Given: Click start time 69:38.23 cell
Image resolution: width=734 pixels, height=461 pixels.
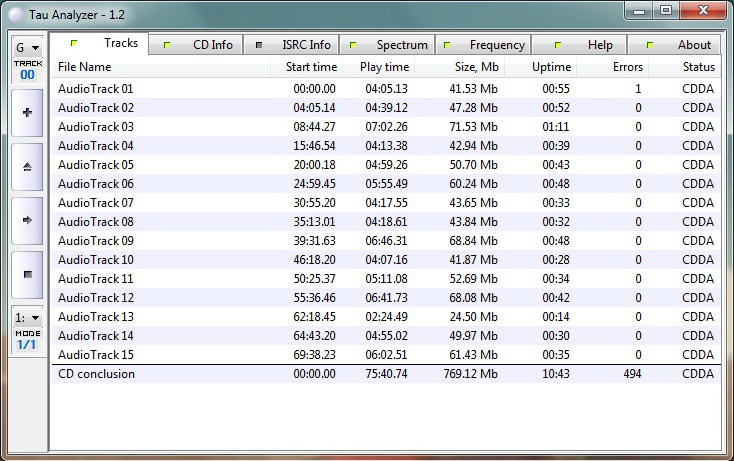Looking at the screenshot, I should [315, 355].
